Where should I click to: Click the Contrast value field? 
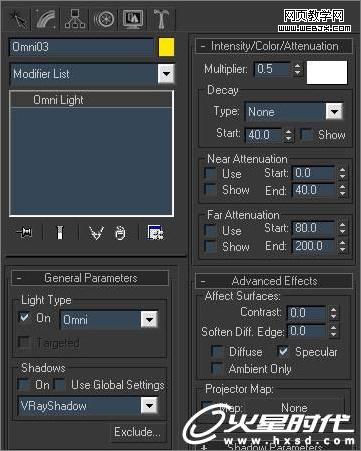[306, 313]
